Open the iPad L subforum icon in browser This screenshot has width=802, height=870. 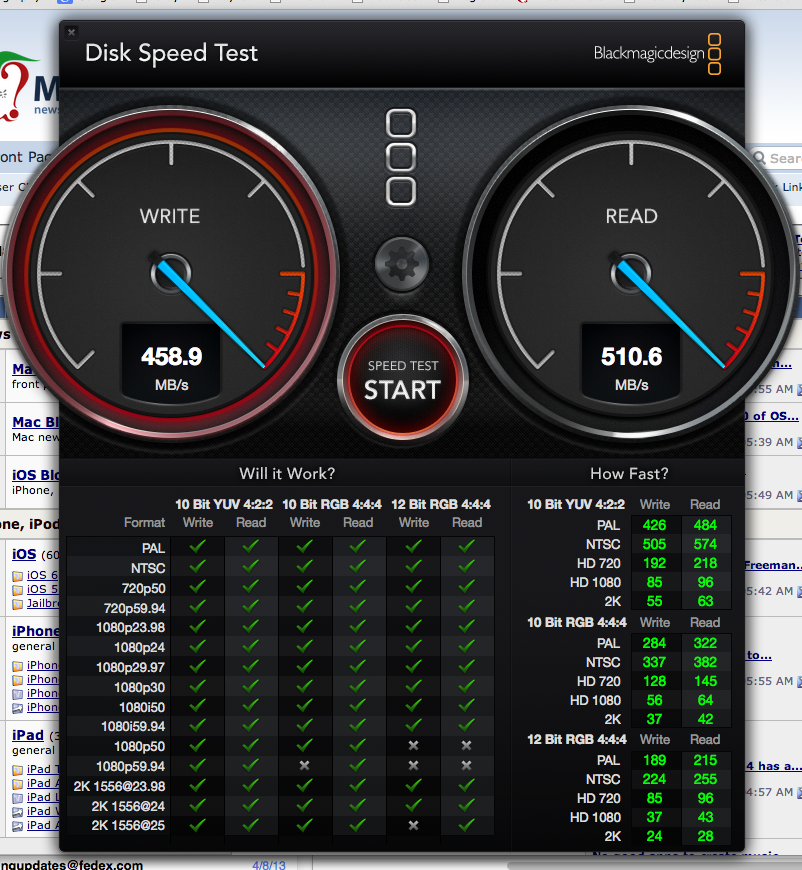(x=18, y=798)
